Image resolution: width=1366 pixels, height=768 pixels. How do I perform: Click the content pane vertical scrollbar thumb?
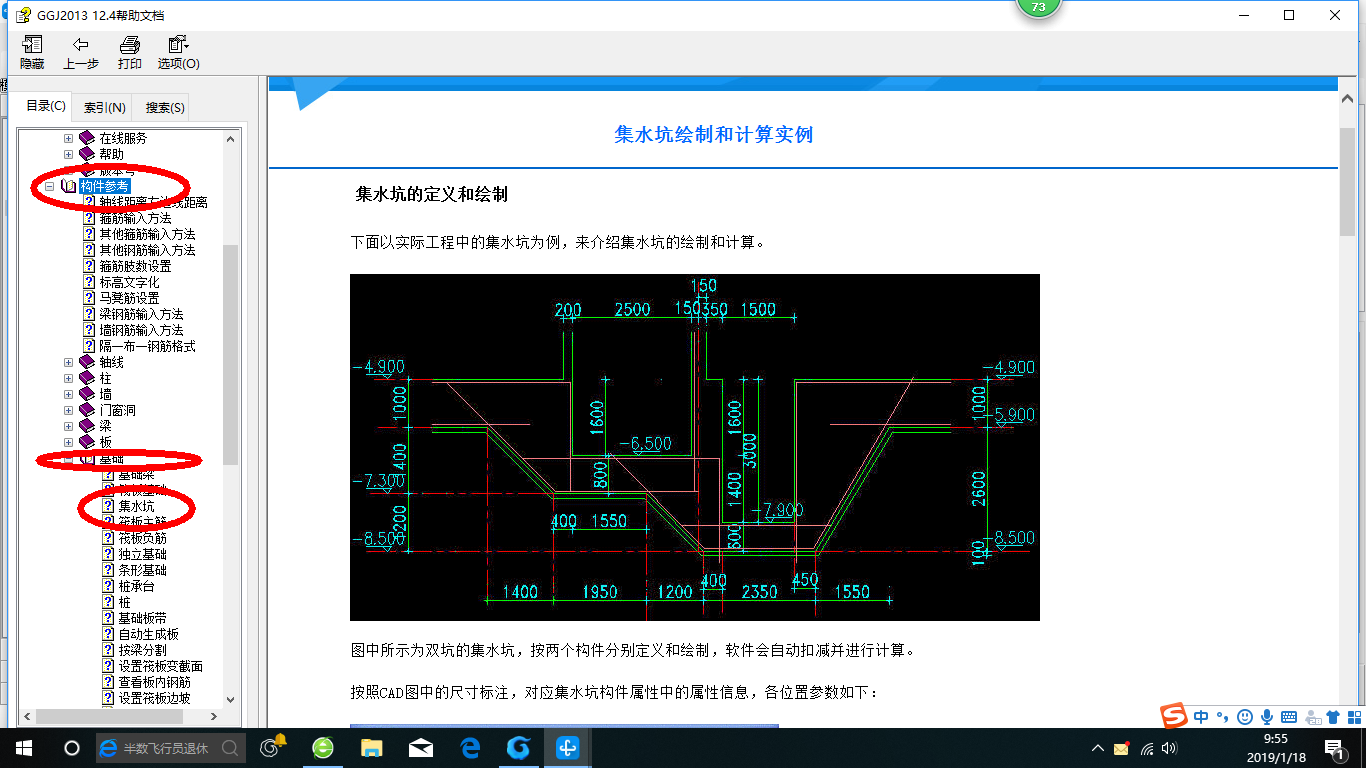pyautogui.click(x=1347, y=181)
